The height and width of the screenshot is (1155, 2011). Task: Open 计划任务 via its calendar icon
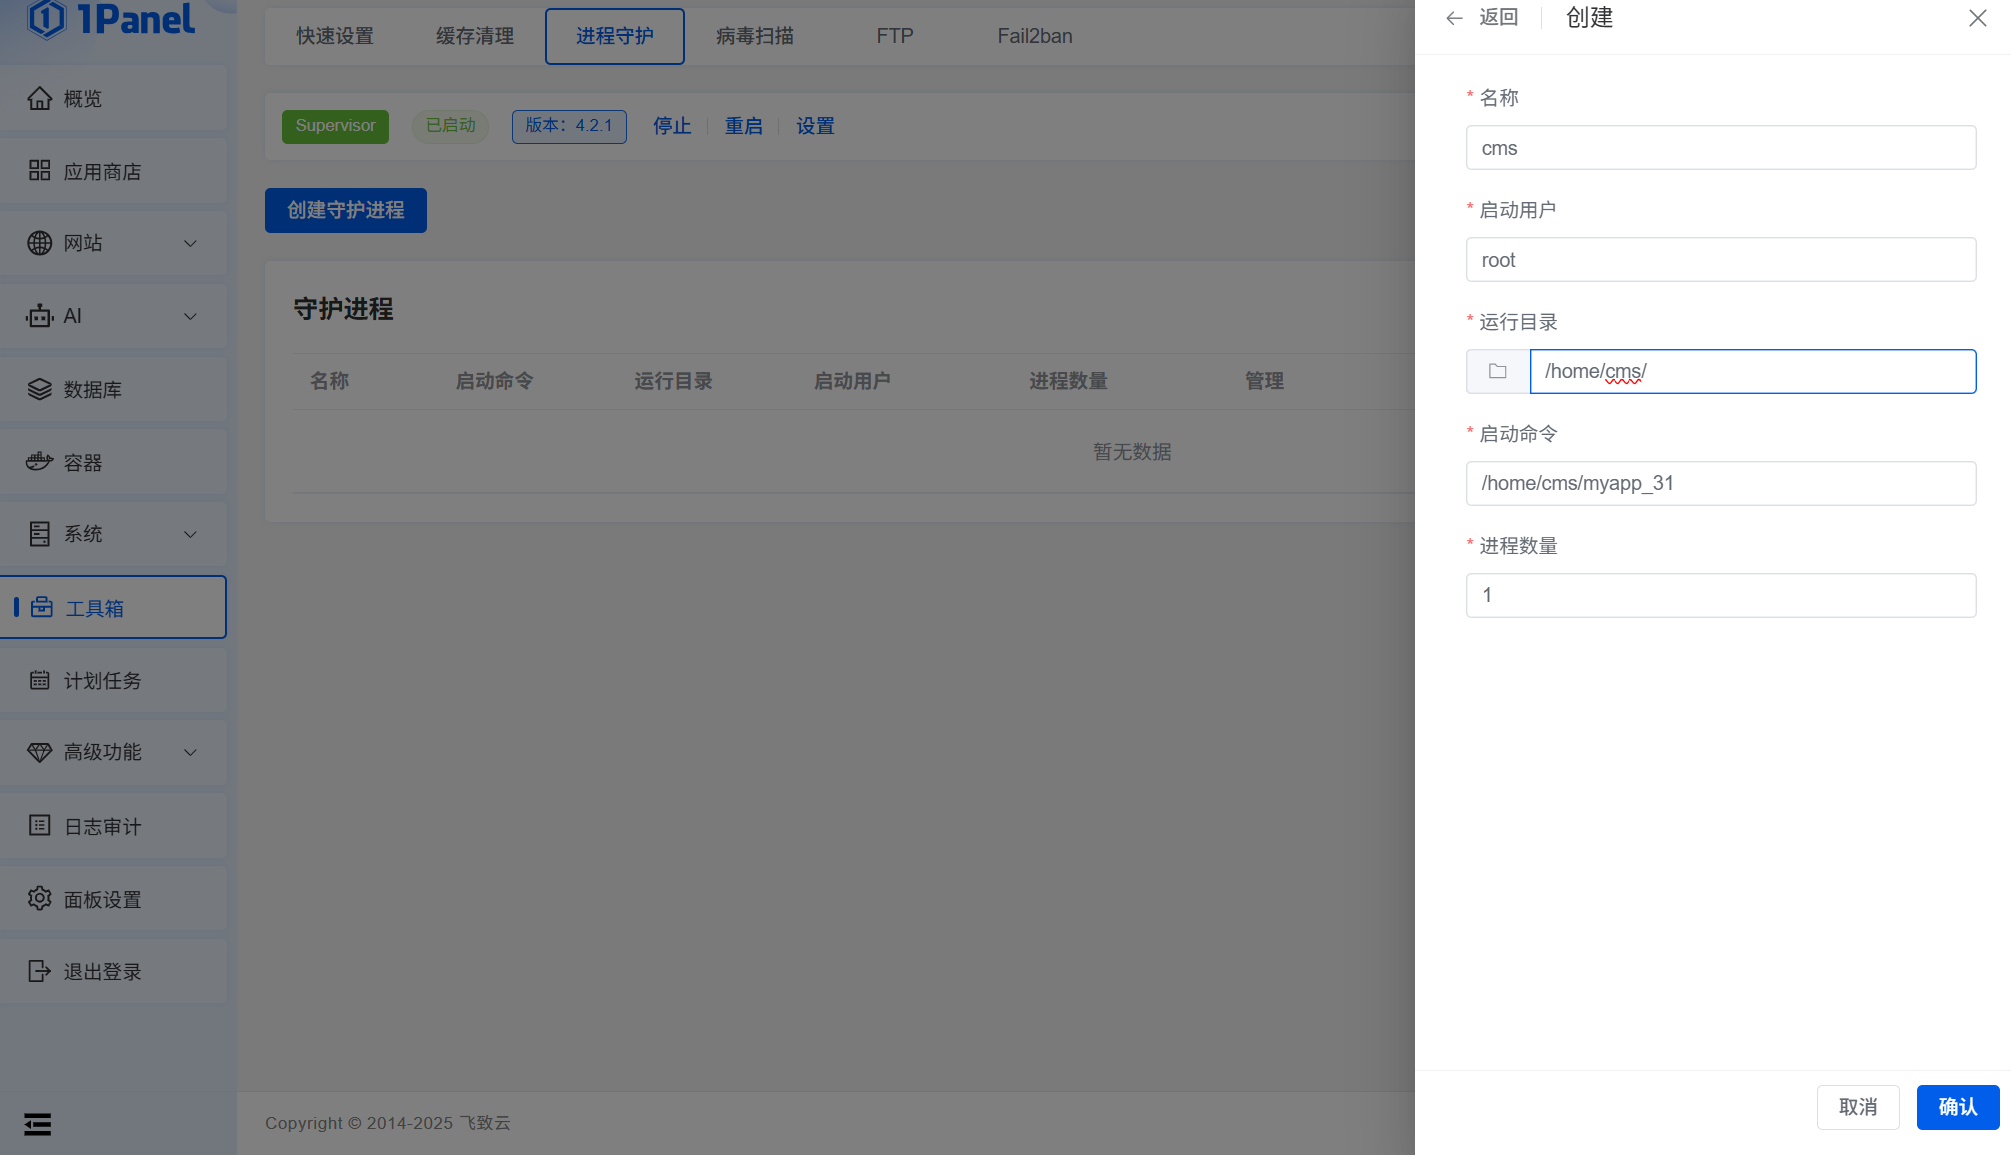pyautogui.click(x=39, y=680)
